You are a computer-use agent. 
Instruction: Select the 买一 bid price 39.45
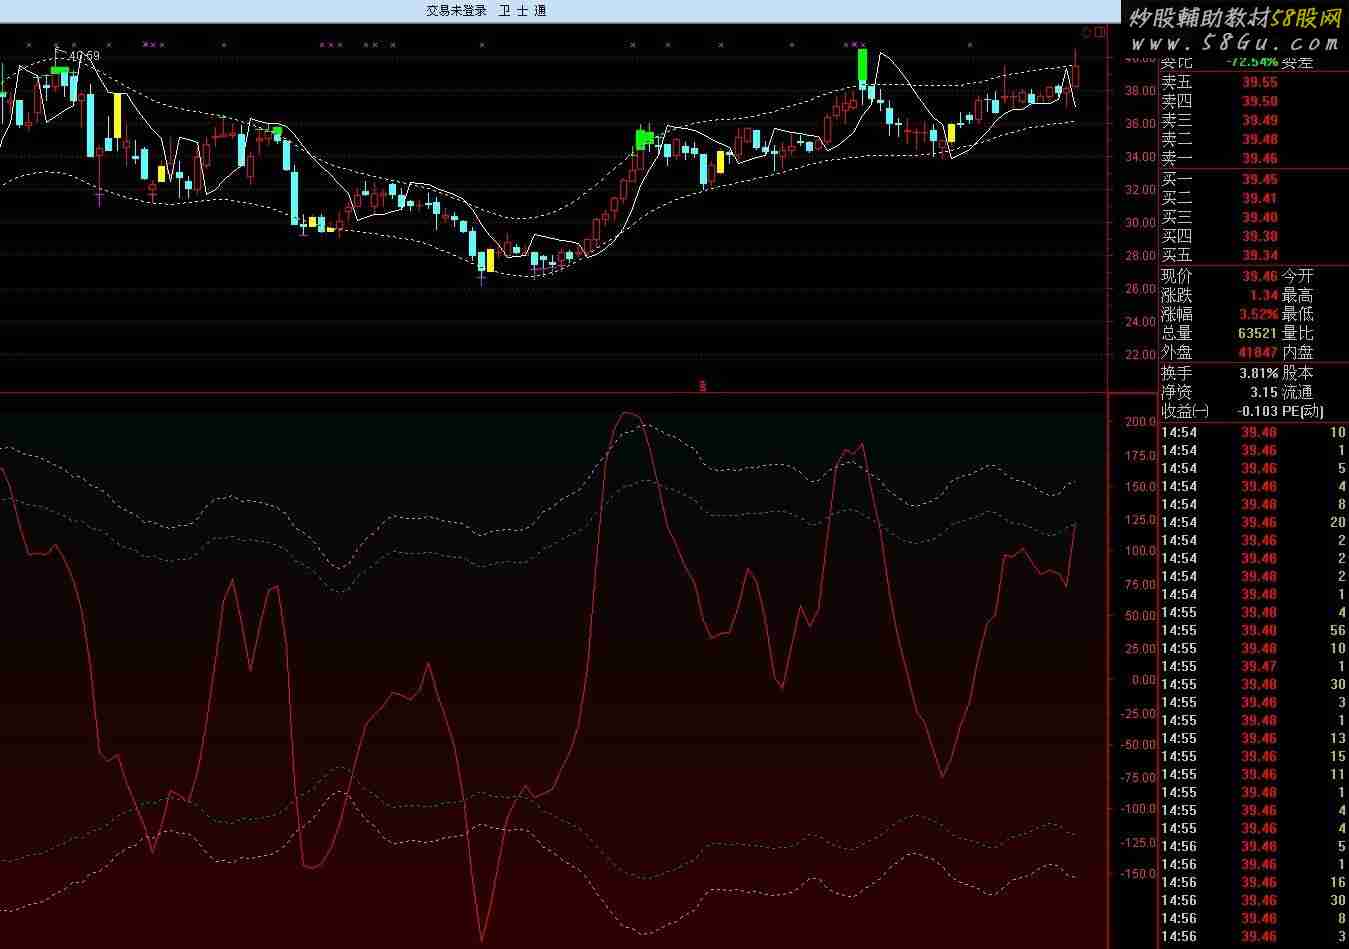(1260, 180)
